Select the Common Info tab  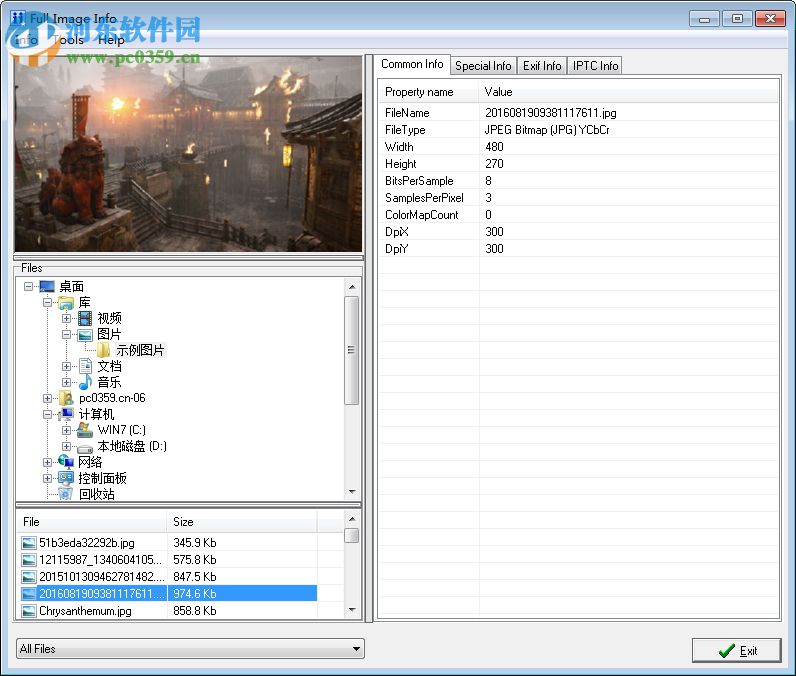pos(412,64)
